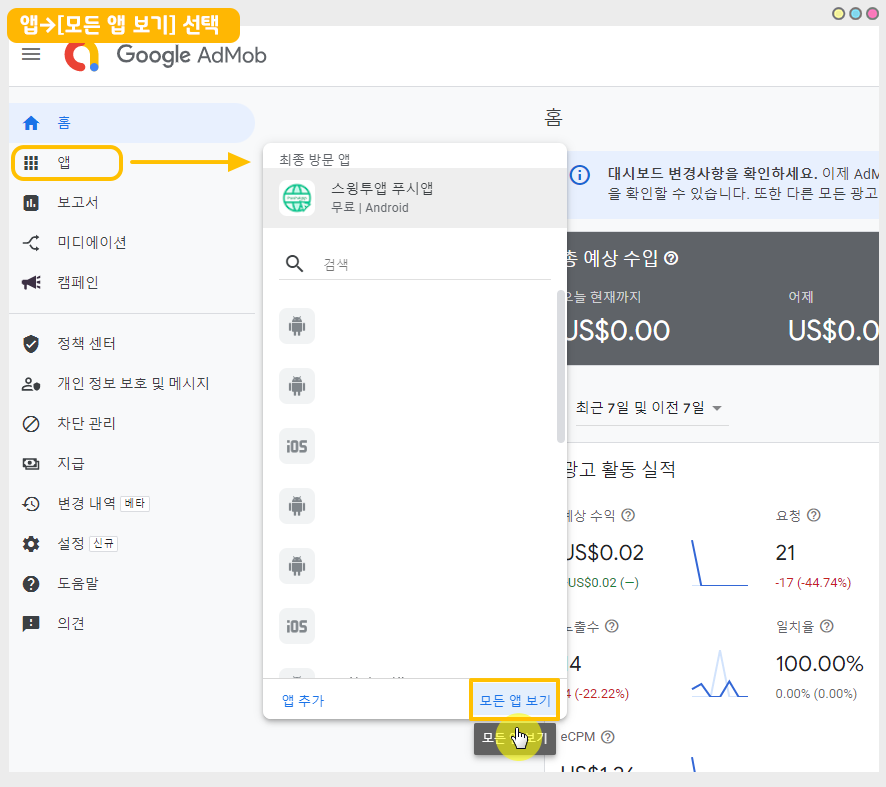The image size is (886, 787).
Task: Open 변경 내역 change history
Action: click(x=86, y=504)
